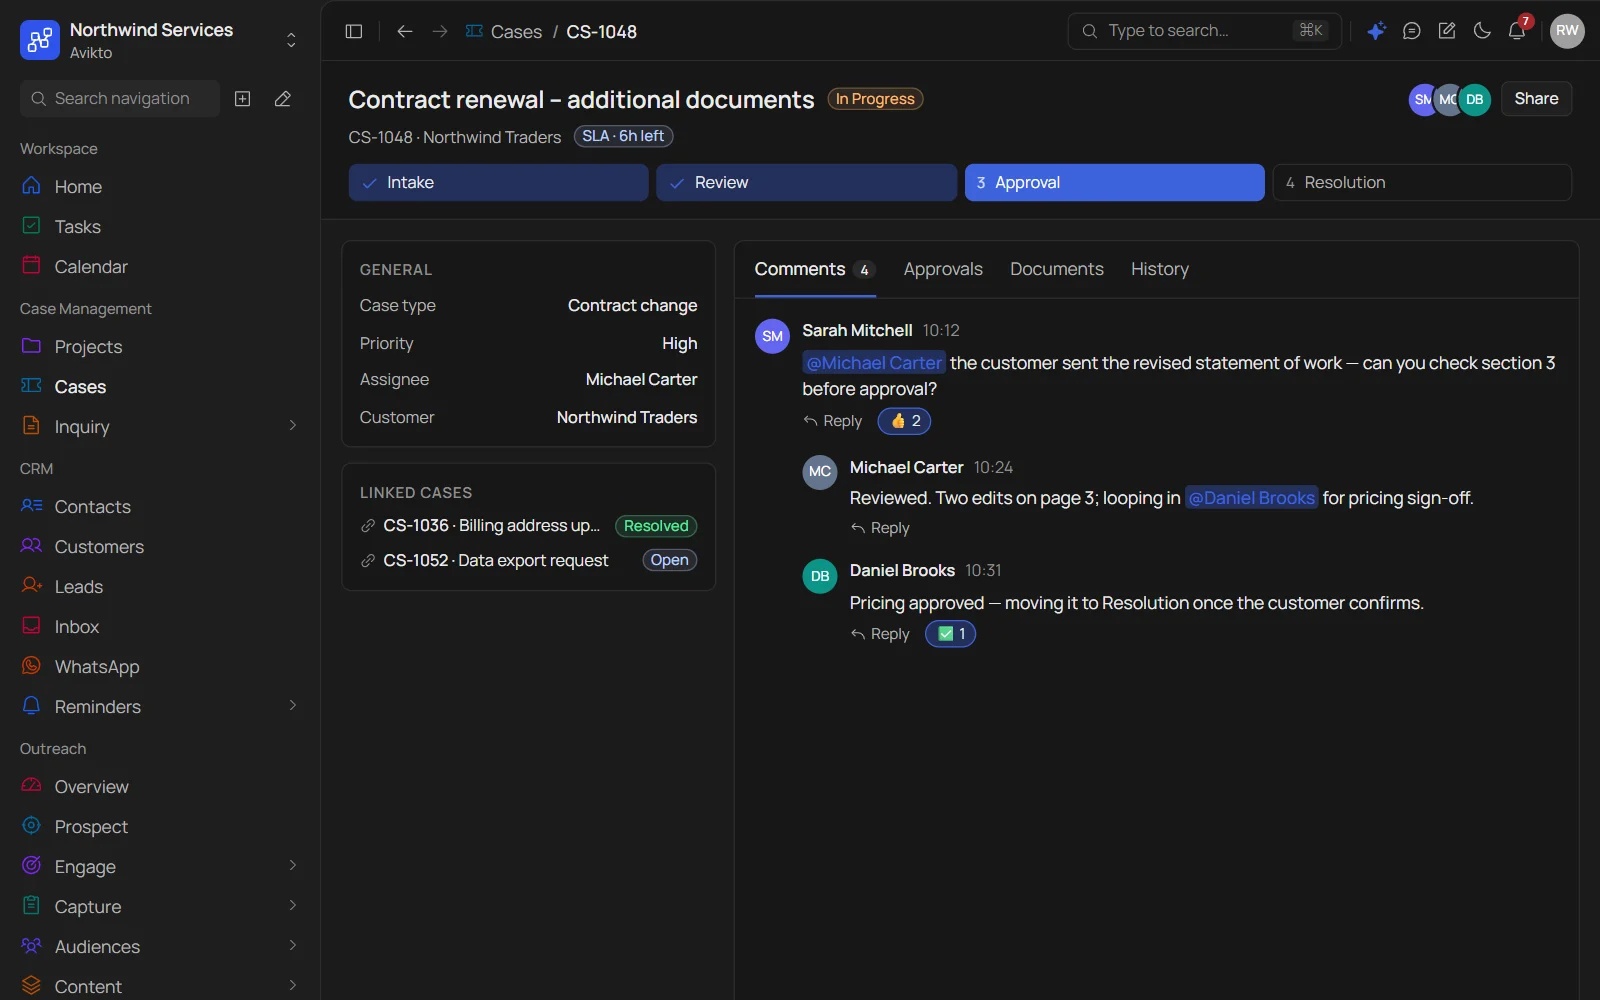
Task: Switch to the Approvals tab
Action: pos(943,269)
